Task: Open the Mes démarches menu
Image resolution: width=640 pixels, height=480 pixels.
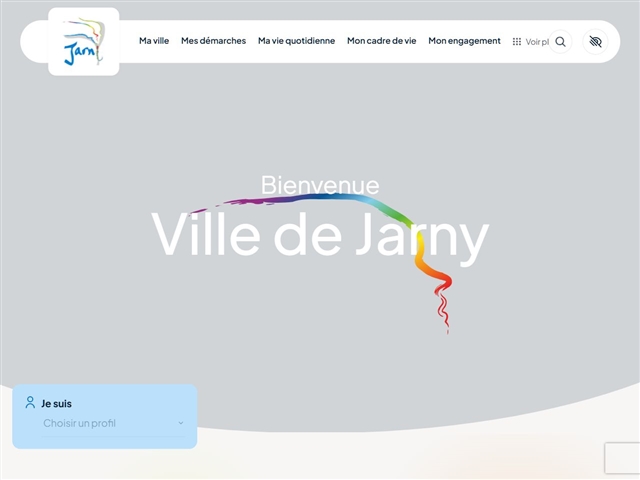Action: 213,41
